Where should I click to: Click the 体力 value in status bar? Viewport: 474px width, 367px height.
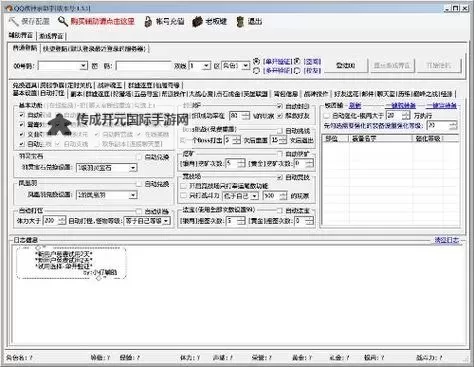click(x=190, y=358)
